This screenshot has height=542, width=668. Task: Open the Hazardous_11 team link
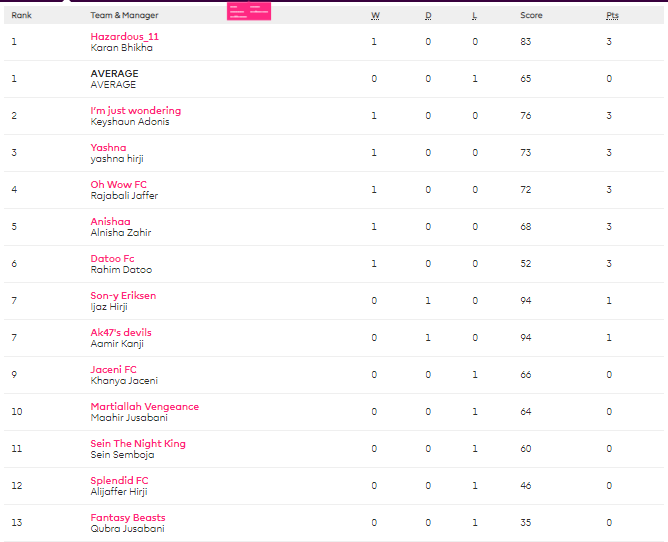[124, 36]
